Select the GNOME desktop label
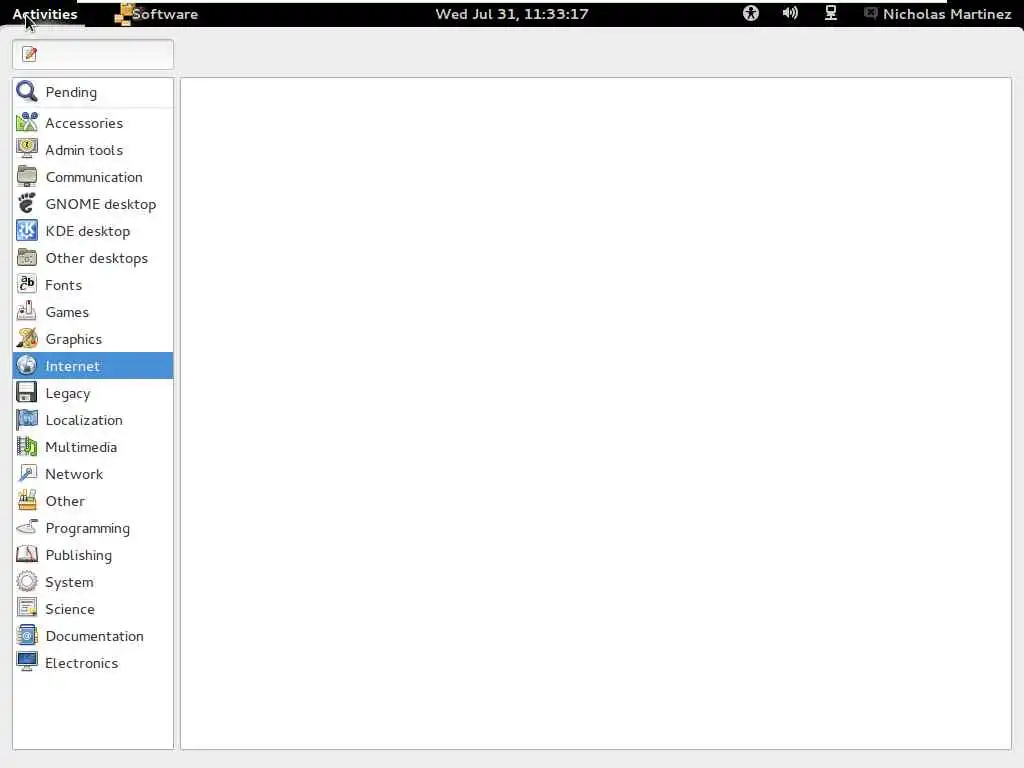 pos(101,204)
